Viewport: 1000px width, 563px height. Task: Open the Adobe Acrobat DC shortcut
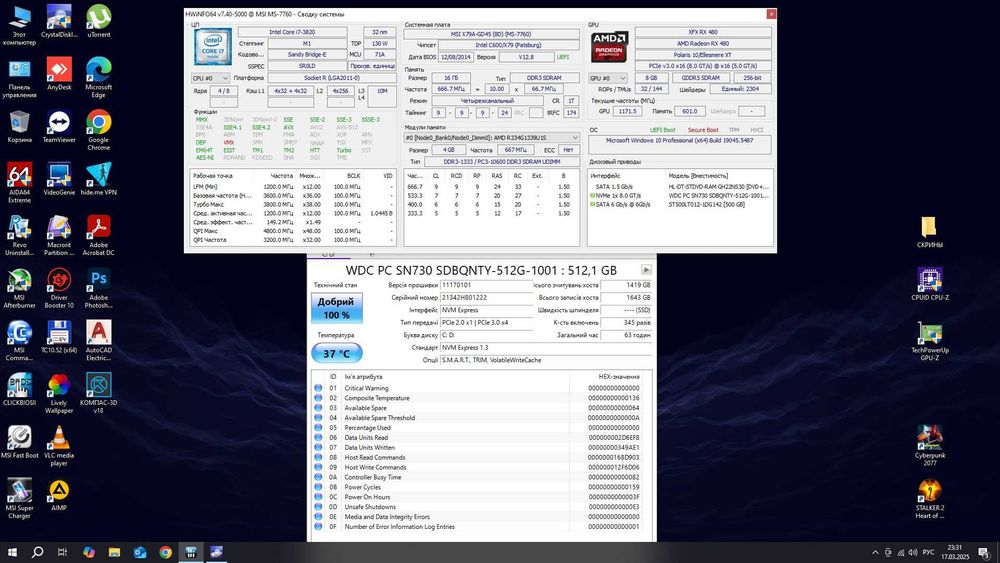98,235
